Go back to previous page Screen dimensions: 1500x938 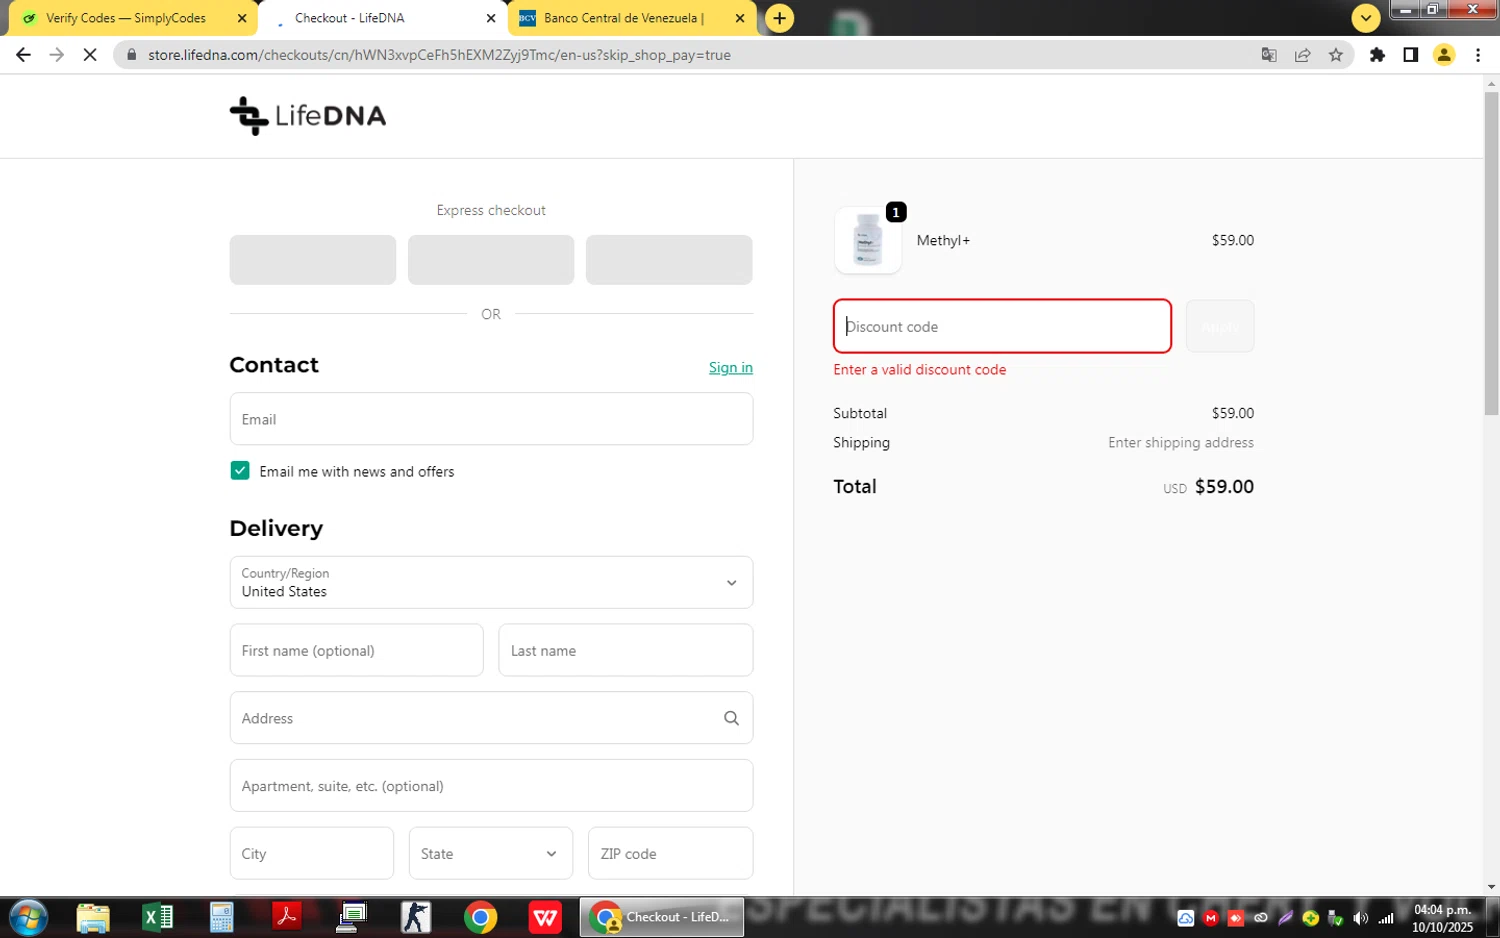[x=23, y=55]
